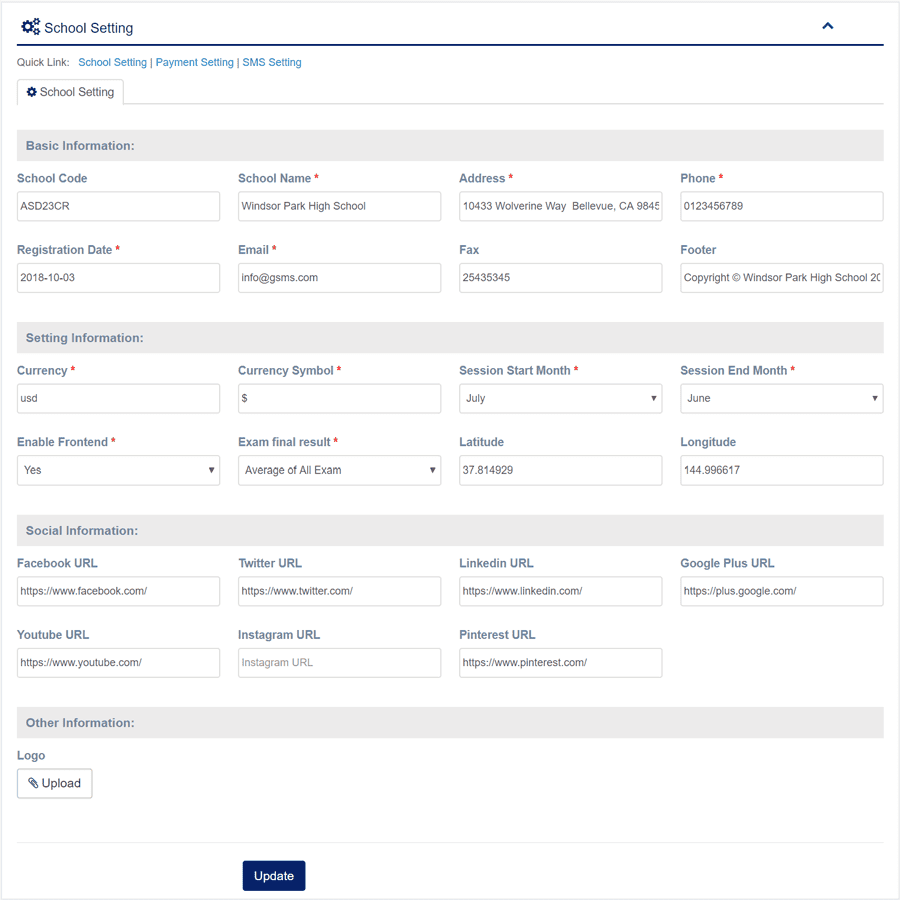This screenshot has width=900, height=900.
Task: Click the empty Instagram URL field
Action: coord(339,662)
